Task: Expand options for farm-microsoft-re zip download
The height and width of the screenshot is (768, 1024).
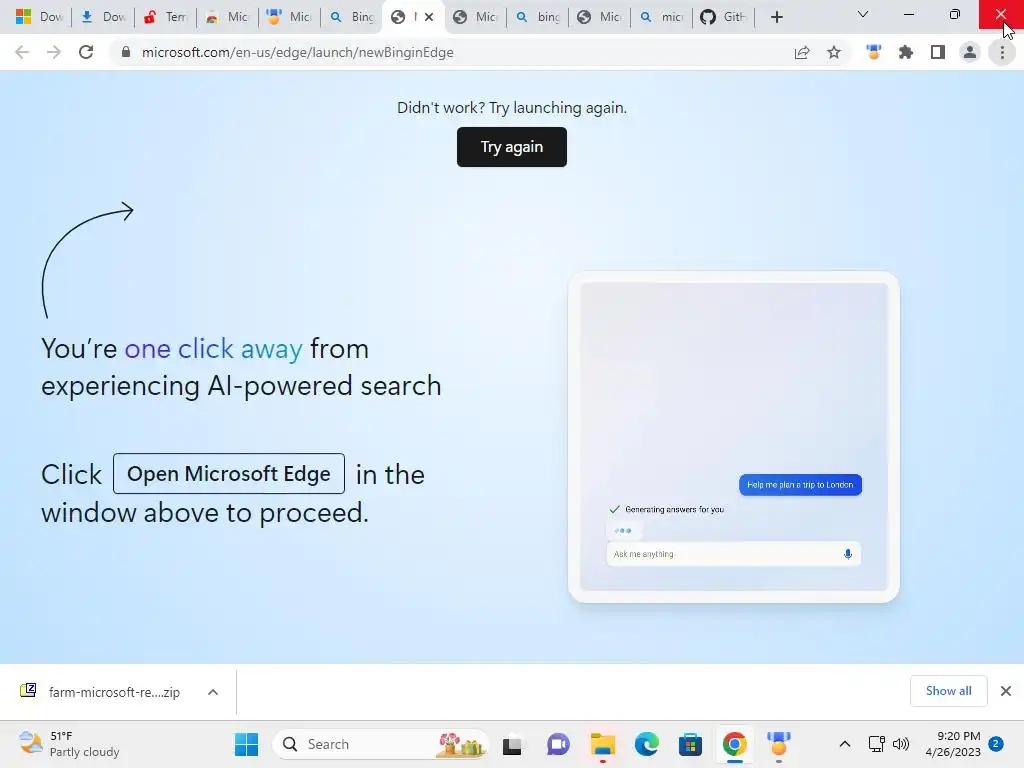Action: pyautogui.click(x=213, y=692)
